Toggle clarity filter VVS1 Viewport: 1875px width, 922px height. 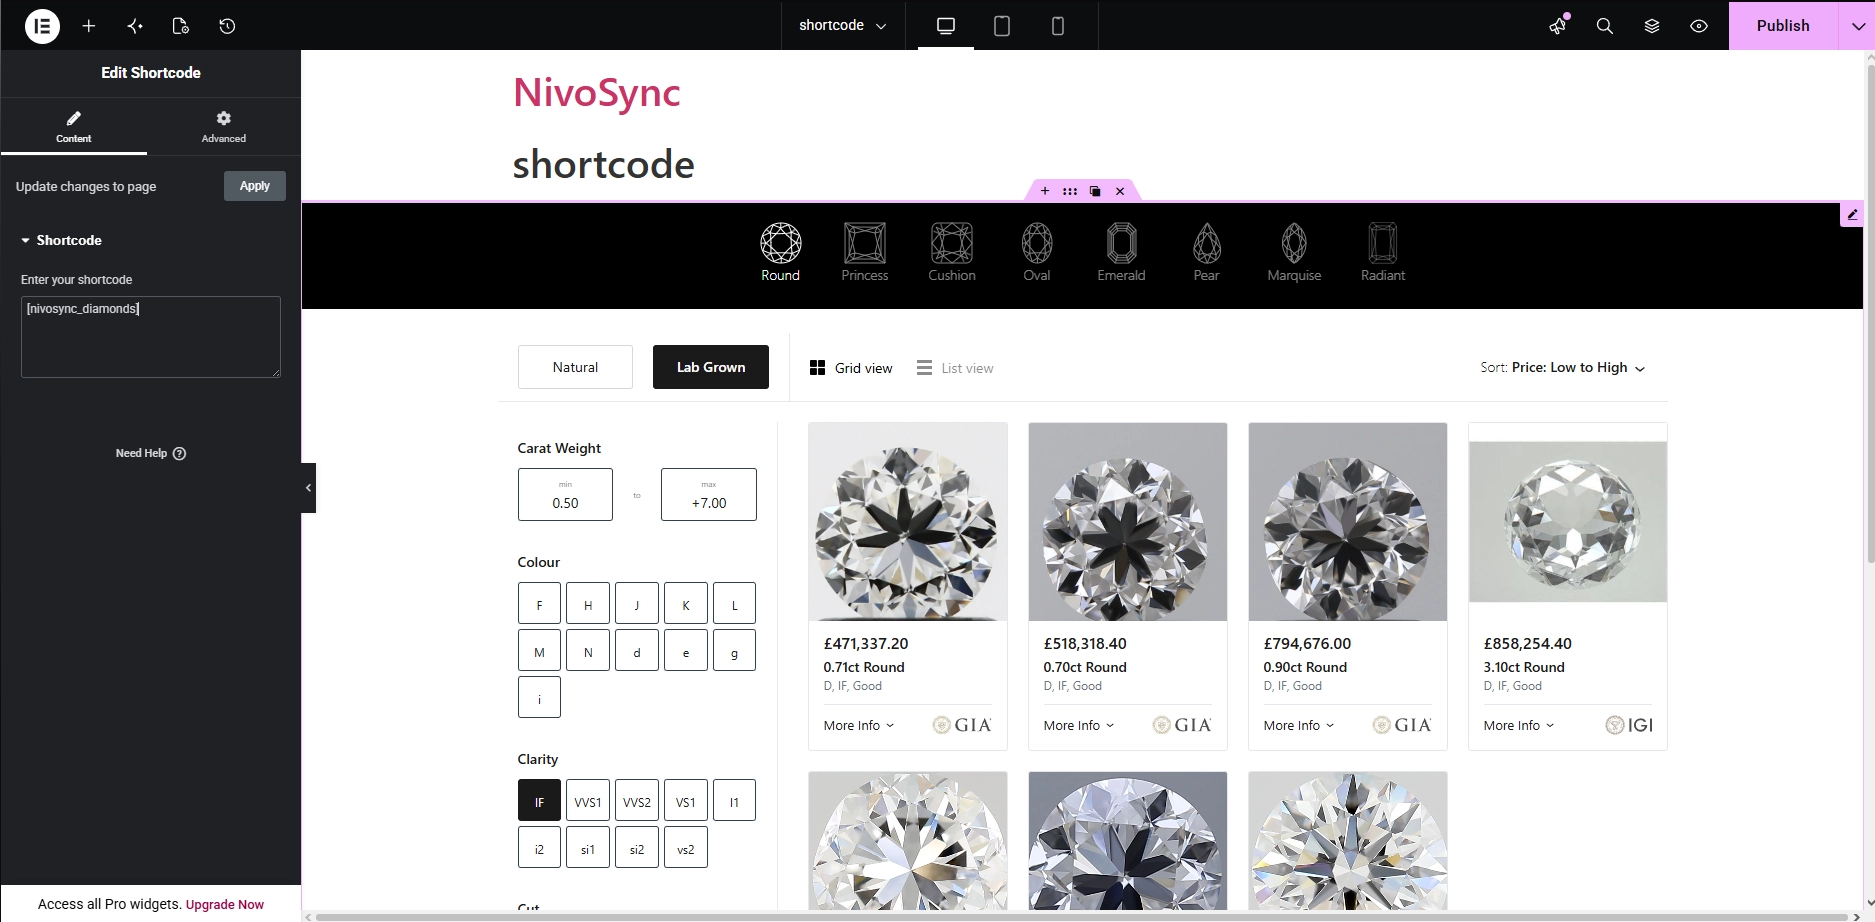pos(588,801)
